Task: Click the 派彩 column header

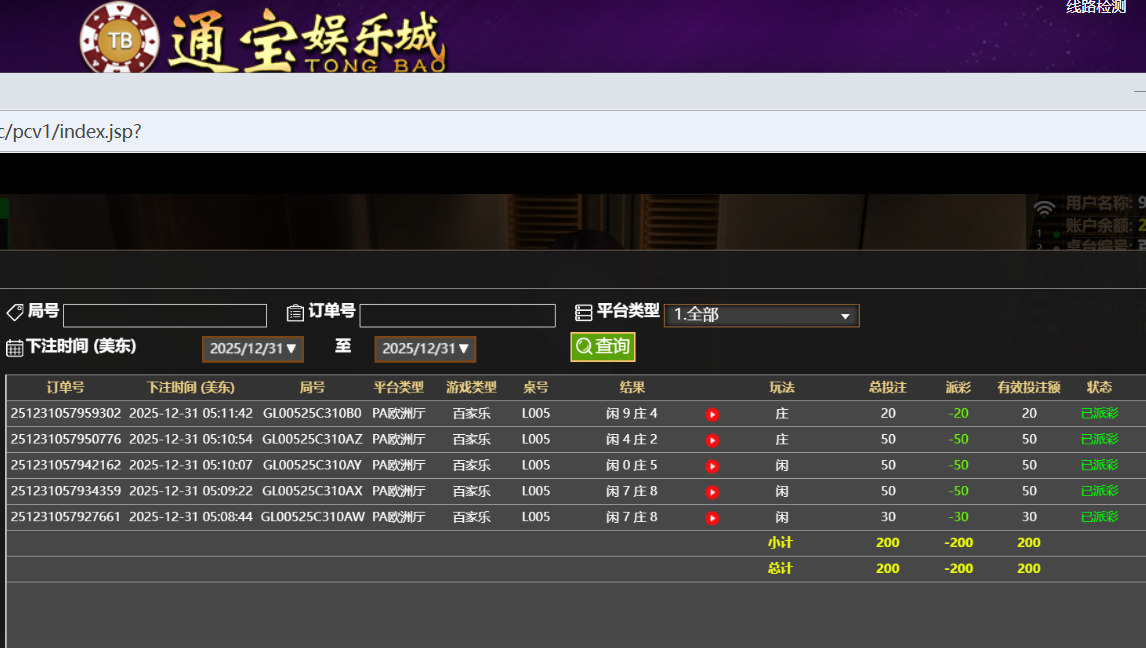Action: [x=958, y=388]
